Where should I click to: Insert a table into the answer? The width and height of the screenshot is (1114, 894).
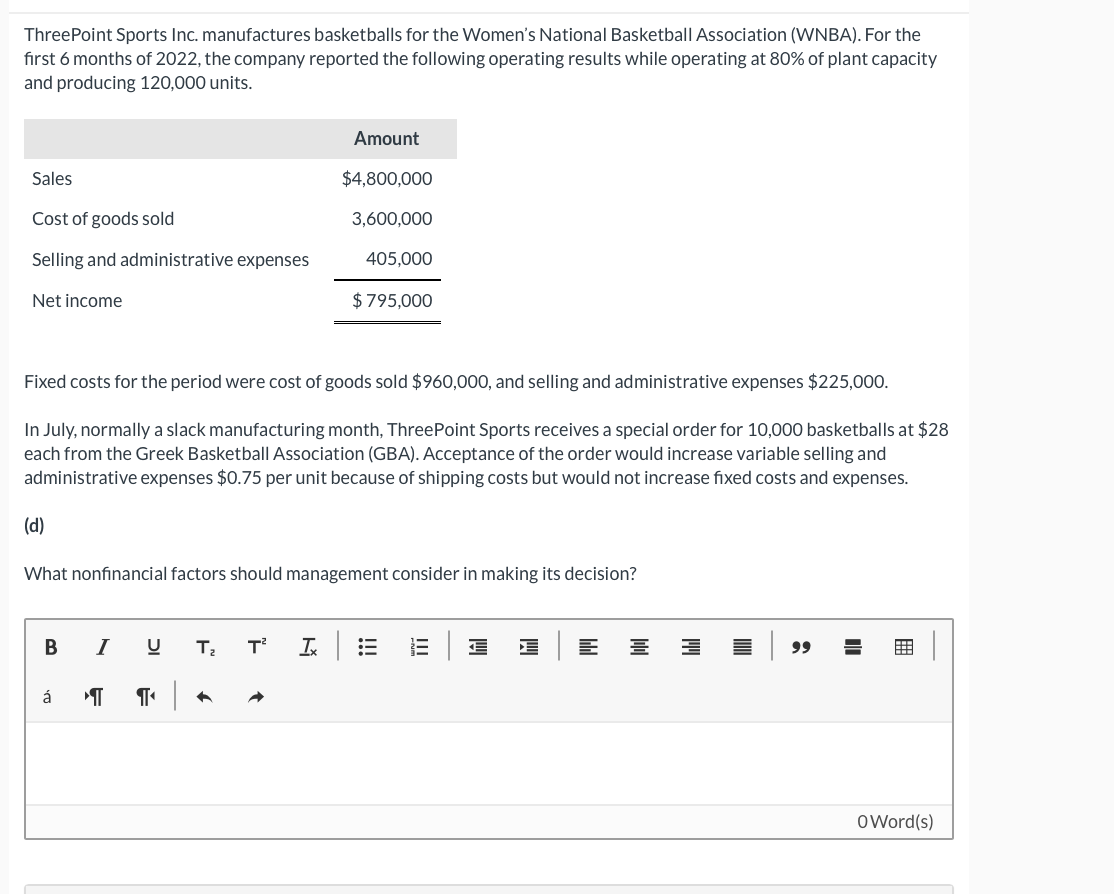point(903,647)
